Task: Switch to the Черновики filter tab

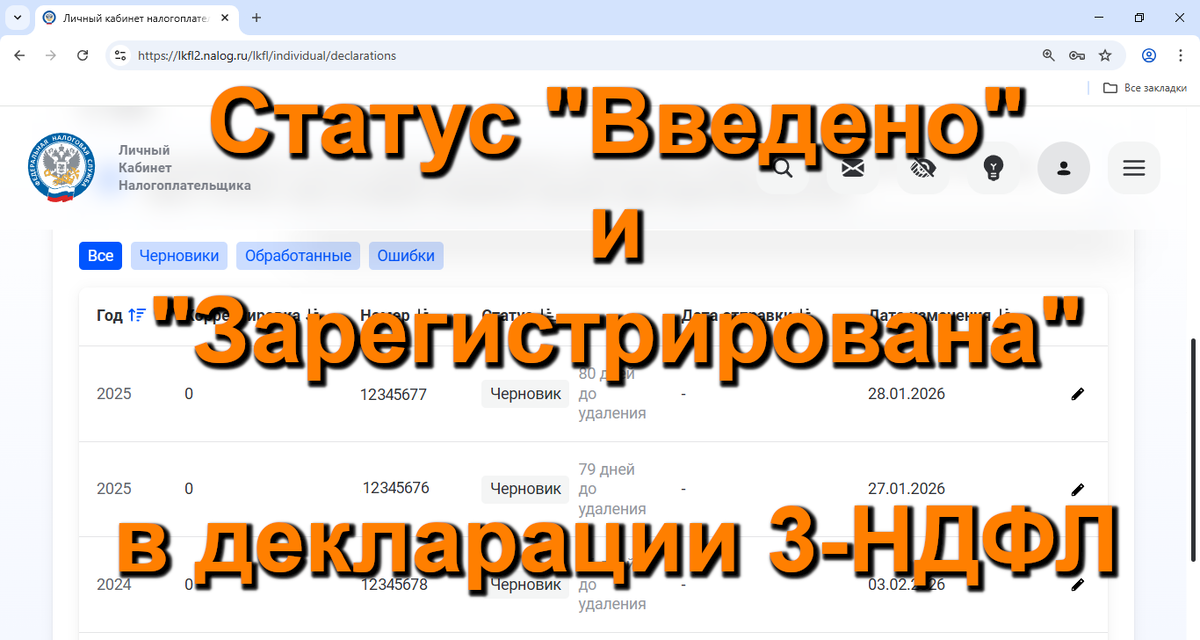Action: pos(178,255)
